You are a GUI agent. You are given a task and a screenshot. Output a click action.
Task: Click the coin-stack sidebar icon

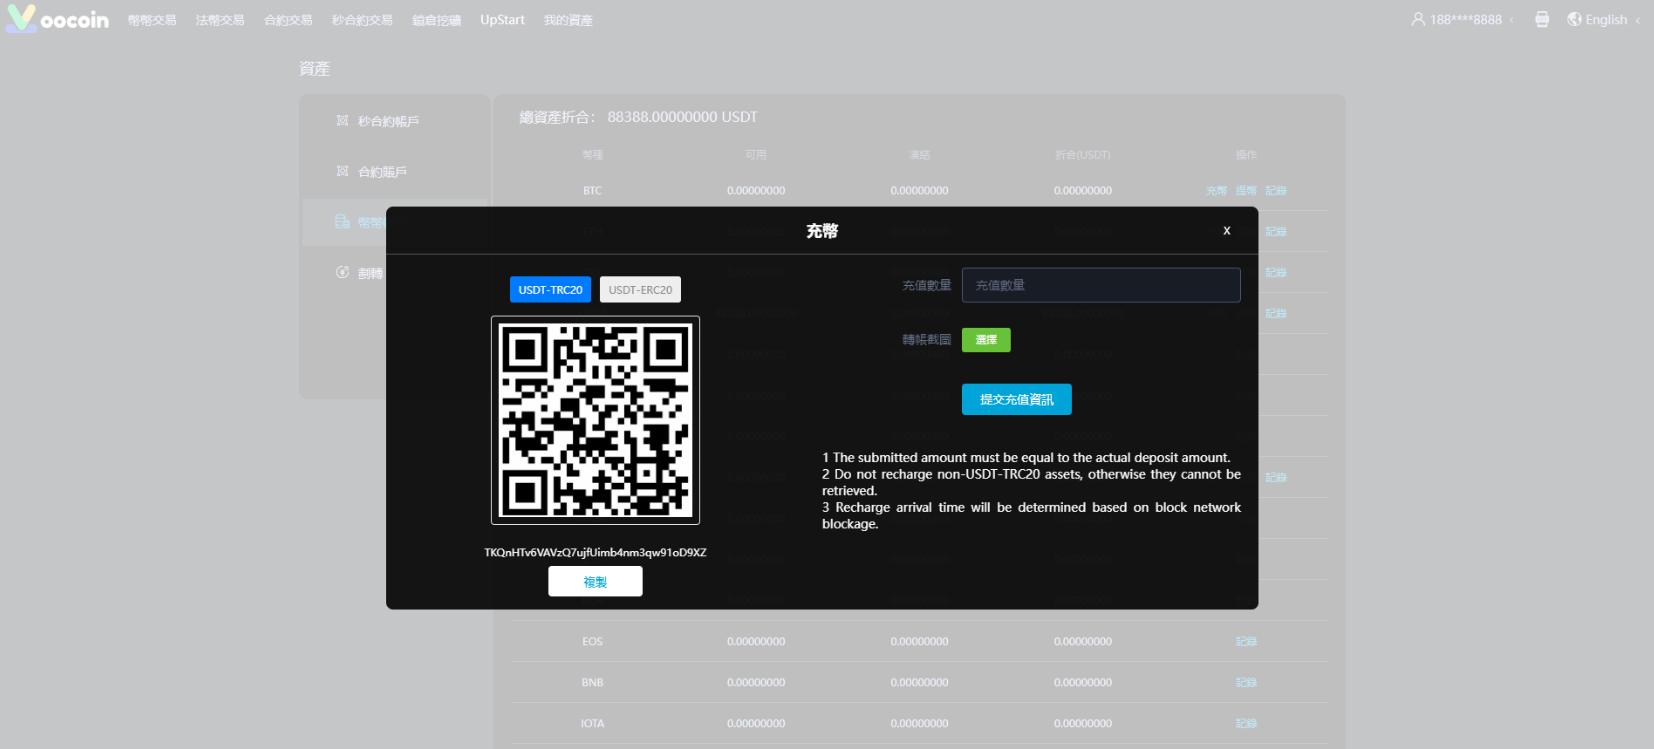[x=342, y=221]
